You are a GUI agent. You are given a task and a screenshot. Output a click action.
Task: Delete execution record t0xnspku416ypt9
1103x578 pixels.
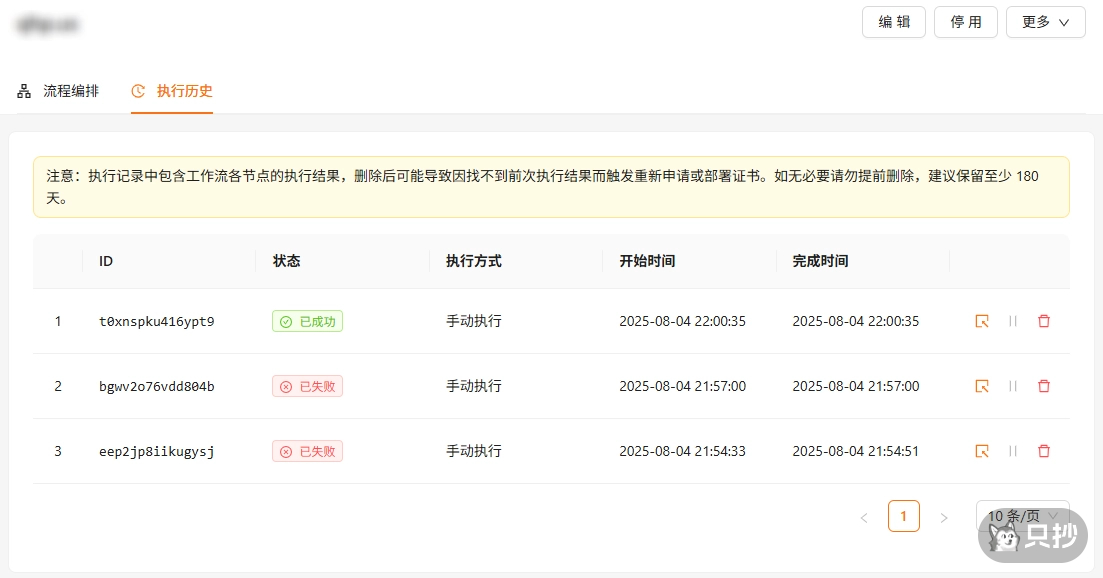point(1044,321)
